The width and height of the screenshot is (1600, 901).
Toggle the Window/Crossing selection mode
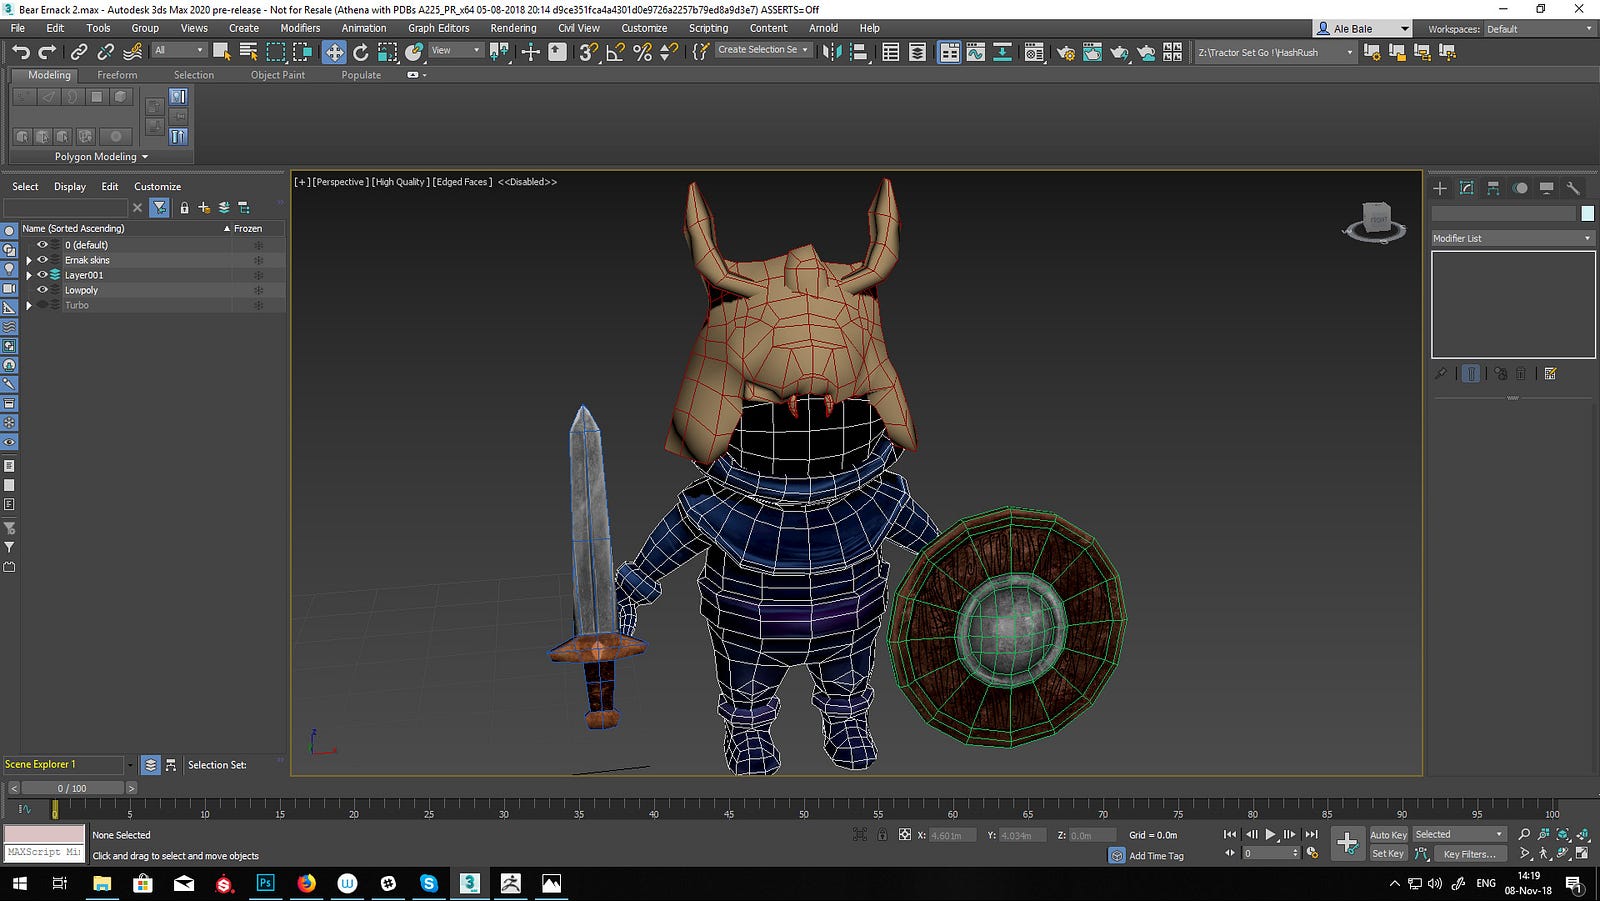(302, 52)
